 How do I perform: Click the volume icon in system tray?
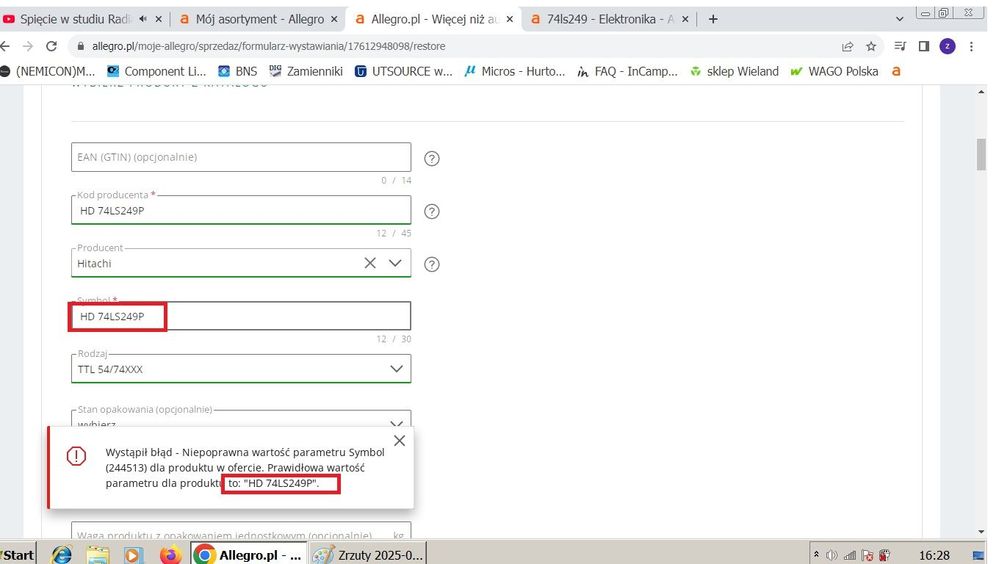click(x=831, y=555)
